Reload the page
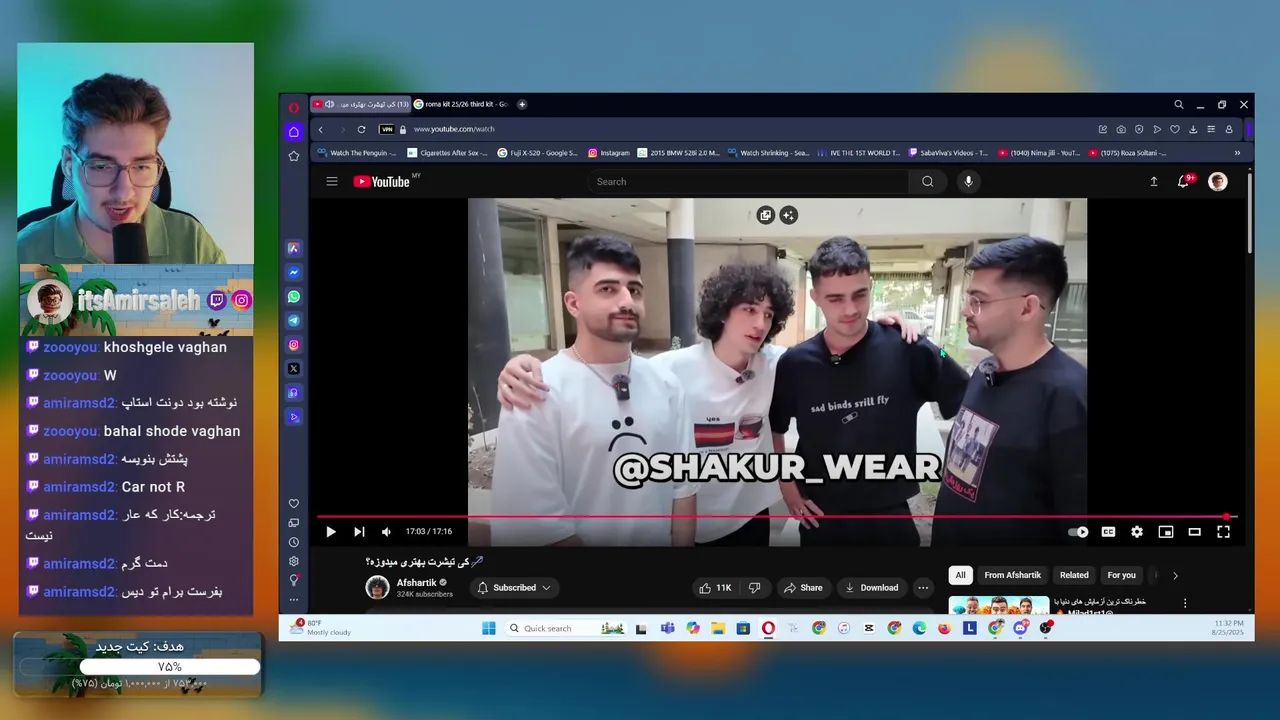The image size is (1280, 720). click(x=361, y=129)
